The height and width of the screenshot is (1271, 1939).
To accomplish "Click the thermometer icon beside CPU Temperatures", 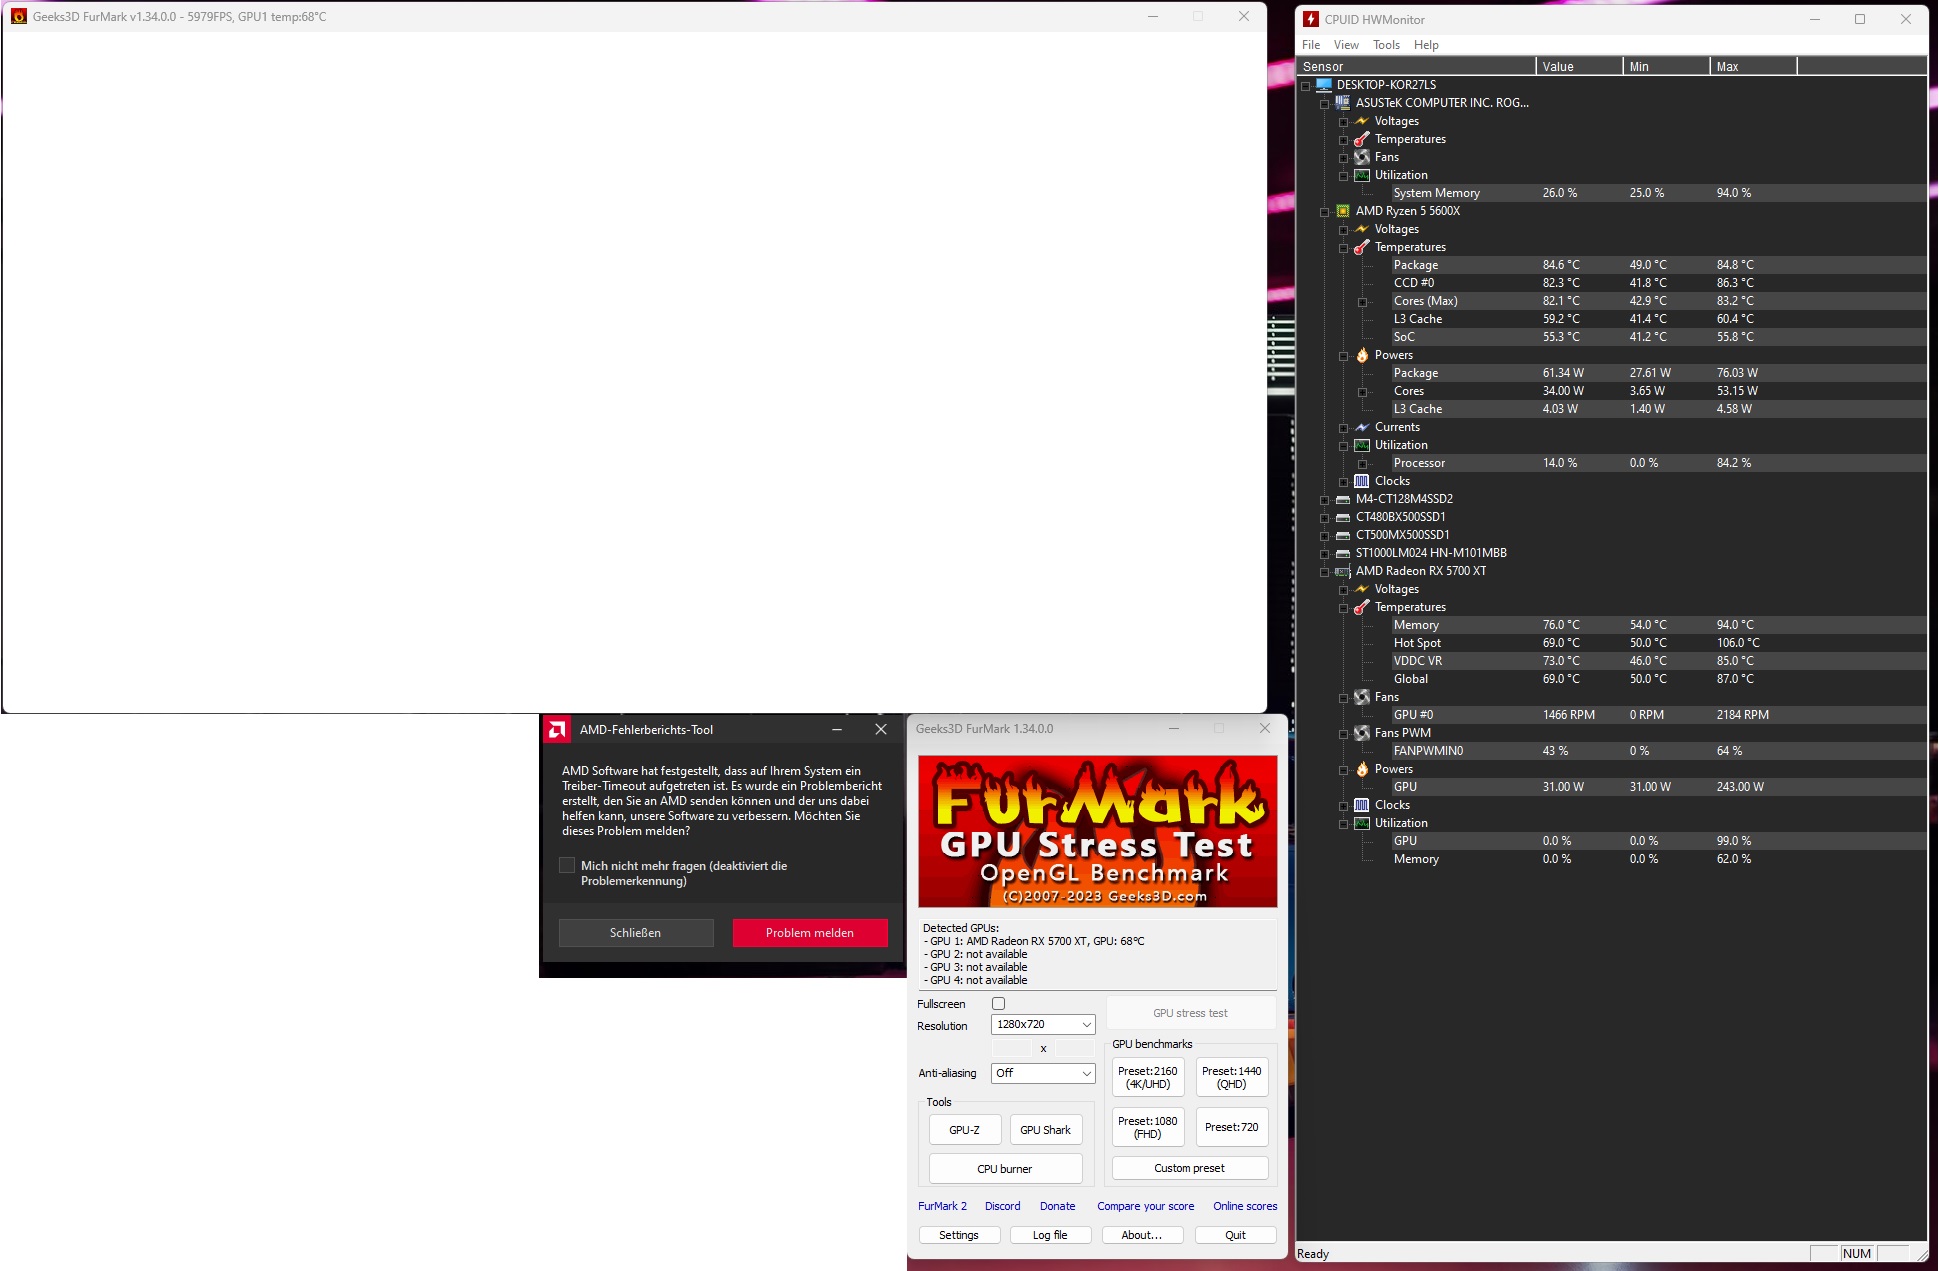I will [1361, 247].
